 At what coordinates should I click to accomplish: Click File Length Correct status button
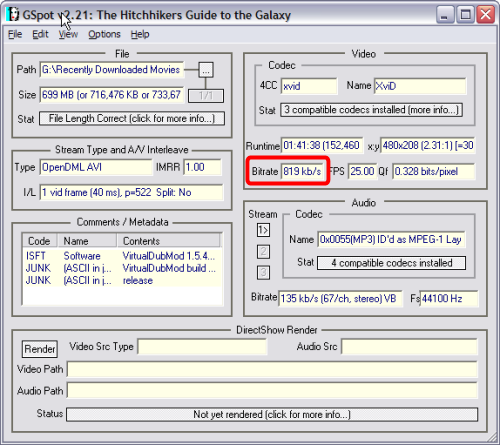(132, 119)
